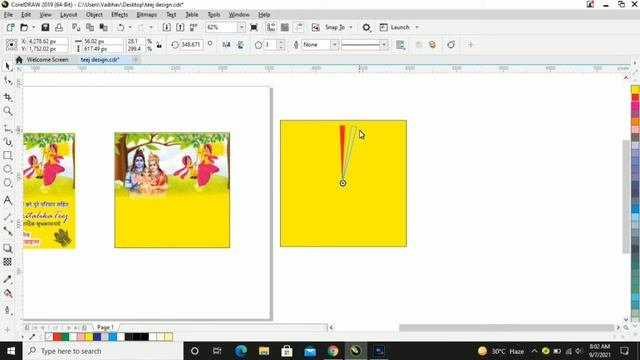The image size is (640, 360).
Task: Click the Open file folder icon
Action: click(x=24, y=27)
